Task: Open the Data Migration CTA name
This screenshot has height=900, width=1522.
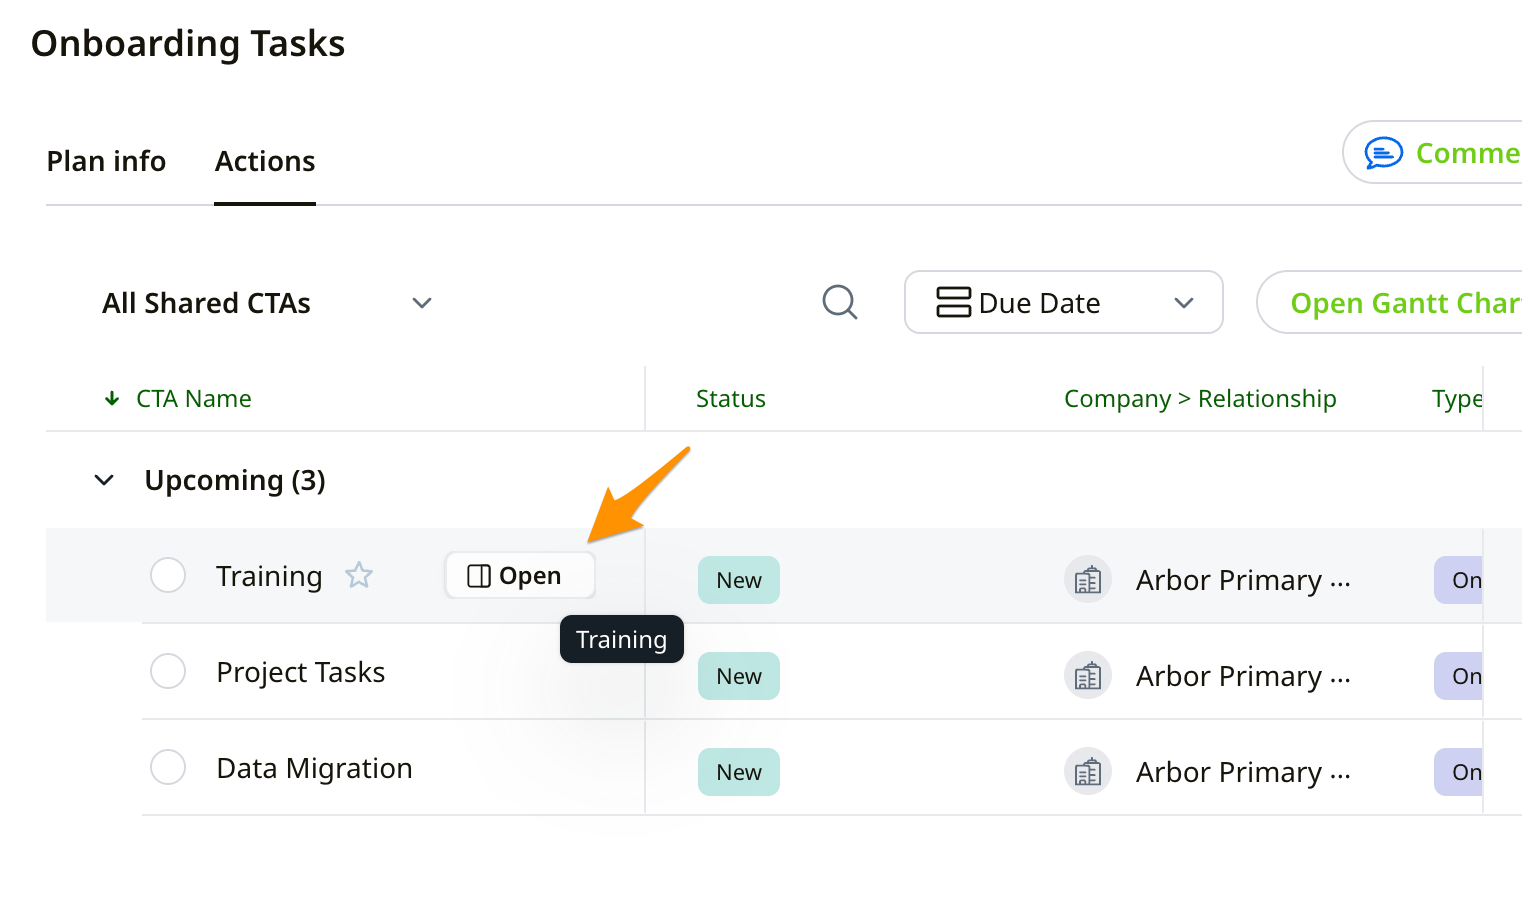Action: tap(314, 768)
